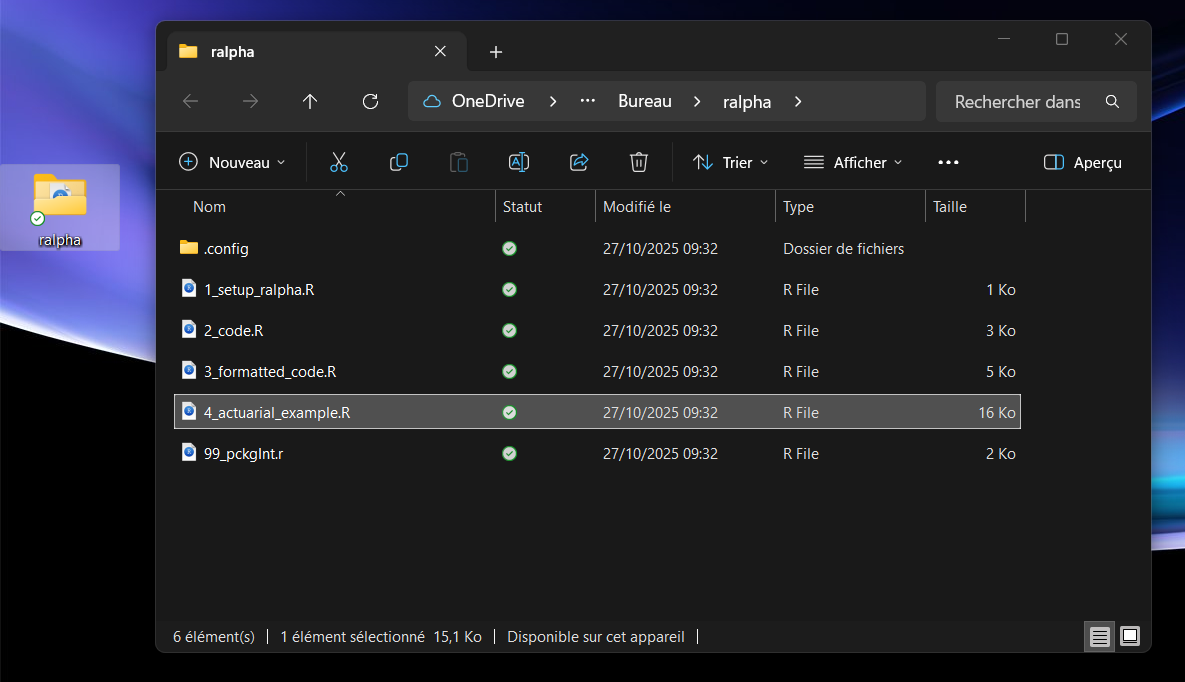This screenshot has height=682, width=1185.
Task: Go back with the left arrow
Action: tap(190, 101)
